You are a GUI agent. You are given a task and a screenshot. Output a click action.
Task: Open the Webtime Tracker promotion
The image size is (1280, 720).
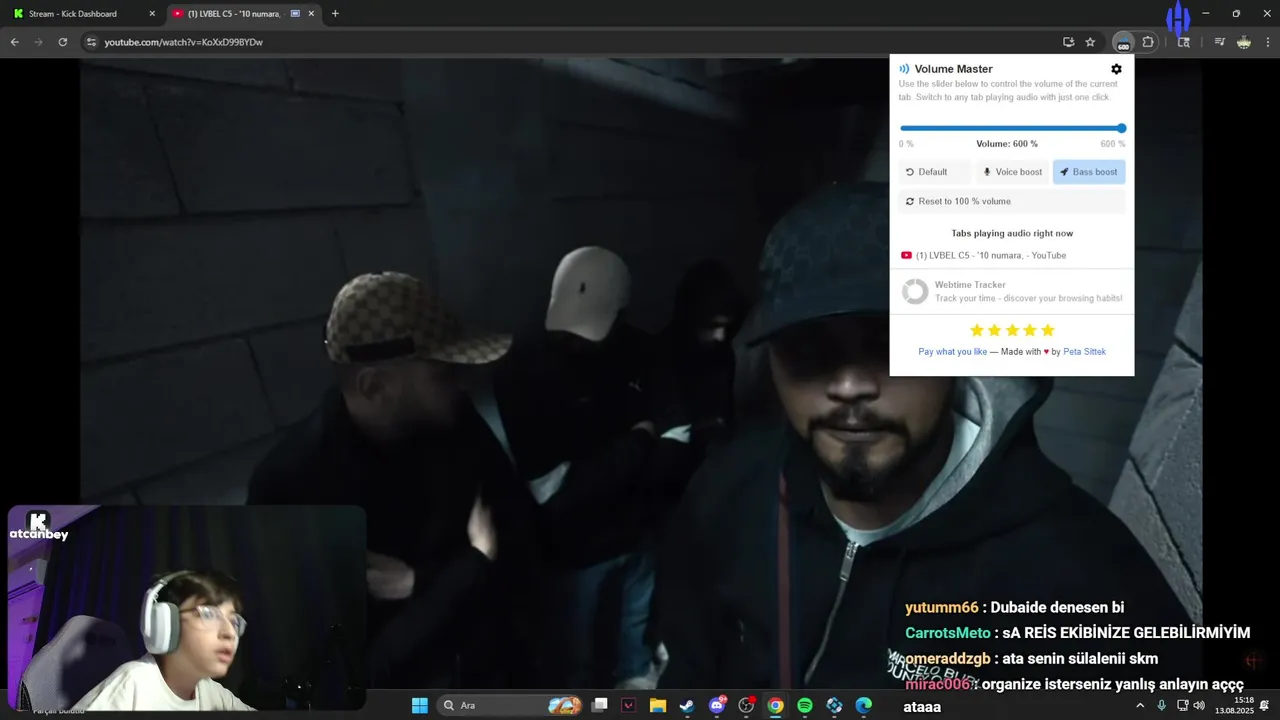point(1012,291)
